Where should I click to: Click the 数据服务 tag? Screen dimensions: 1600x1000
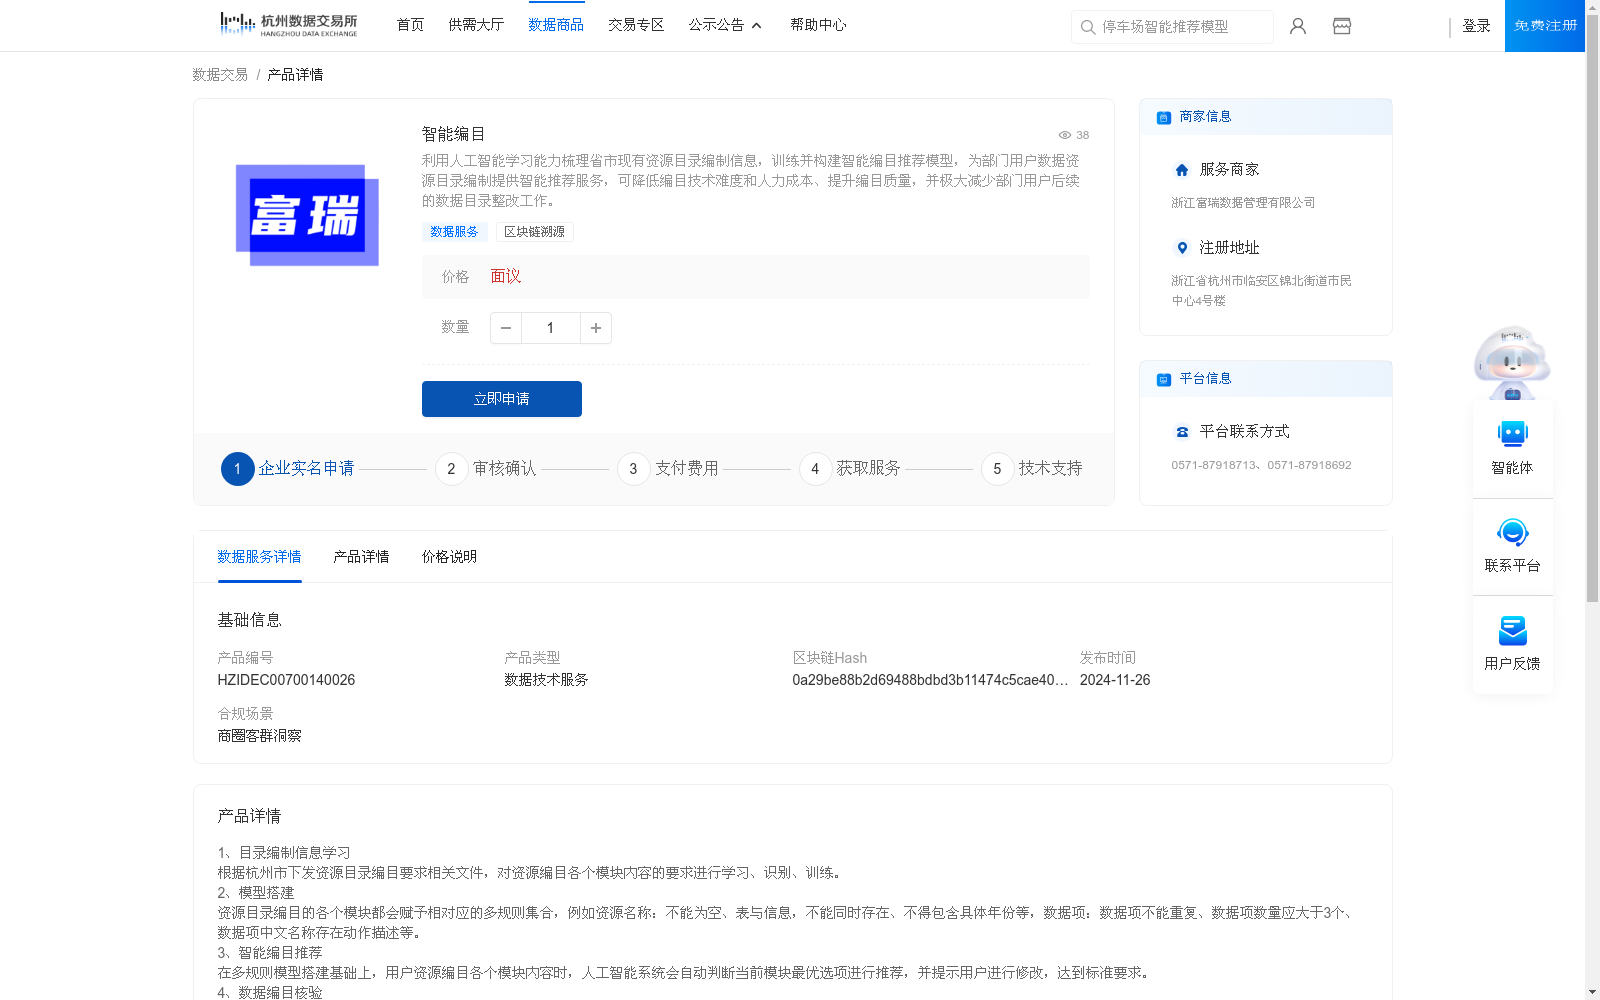pyautogui.click(x=454, y=232)
